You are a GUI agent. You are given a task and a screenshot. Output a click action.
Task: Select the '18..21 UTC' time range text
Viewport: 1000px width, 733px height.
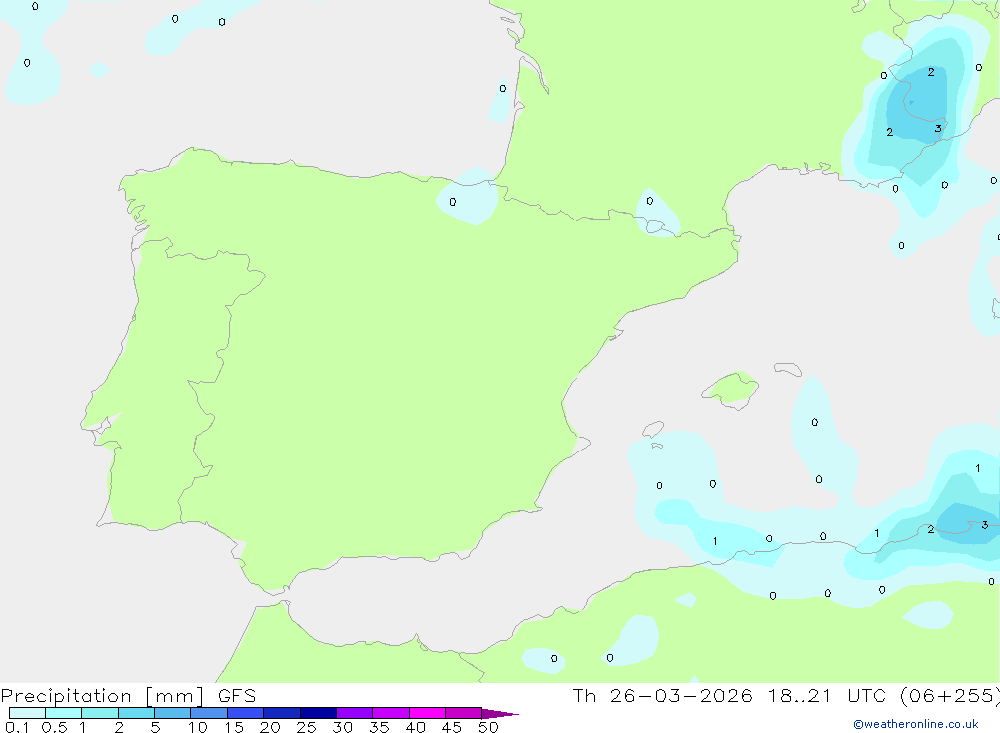pos(827,695)
